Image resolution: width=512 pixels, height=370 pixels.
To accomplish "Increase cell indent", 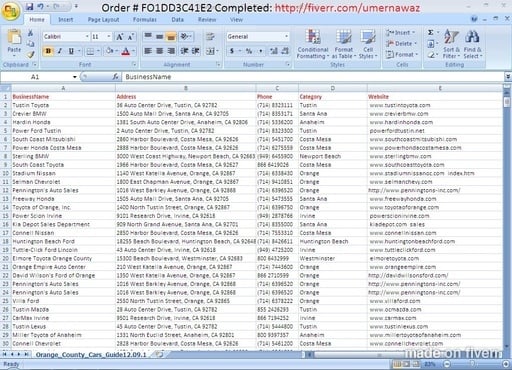I will click(196, 51).
